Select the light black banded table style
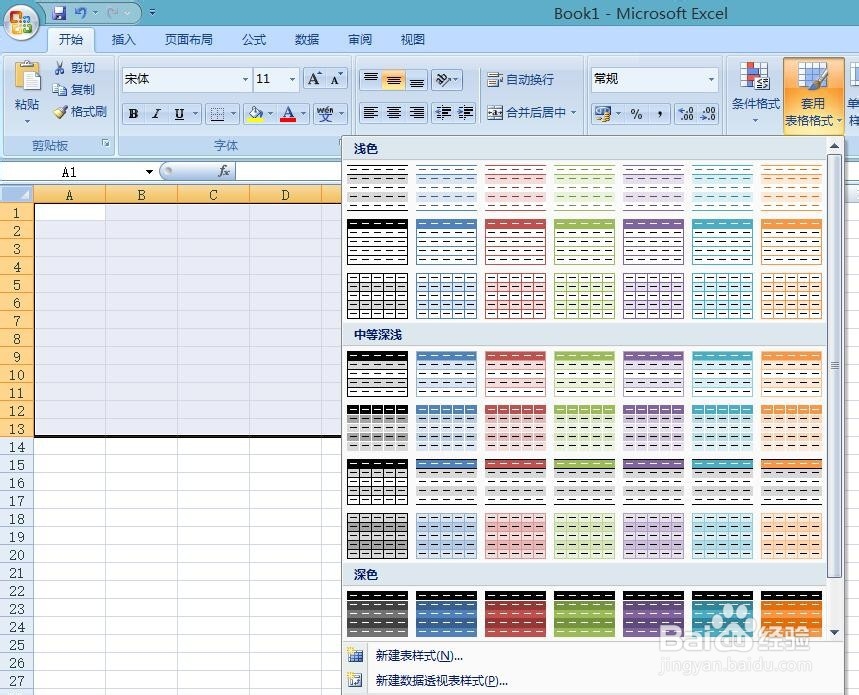859x695 pixels. (377, 187)
